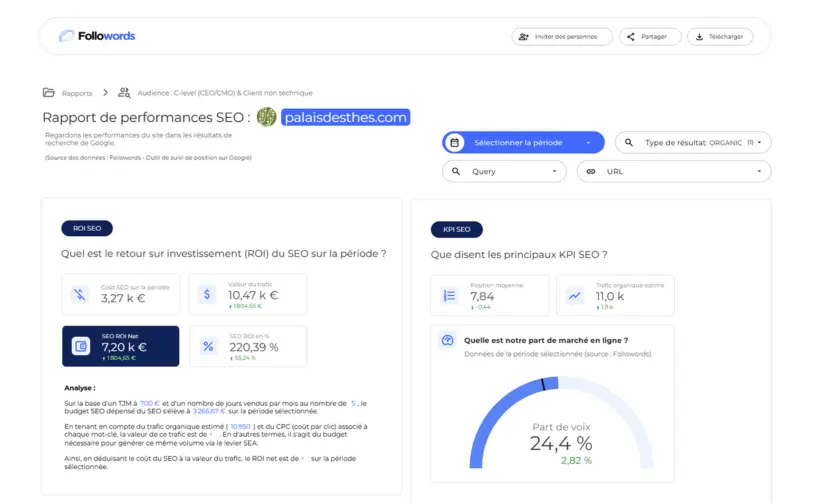Click SEO ROI value 220,39 %
Screen dimensions: 818x503
coord(254,348)
